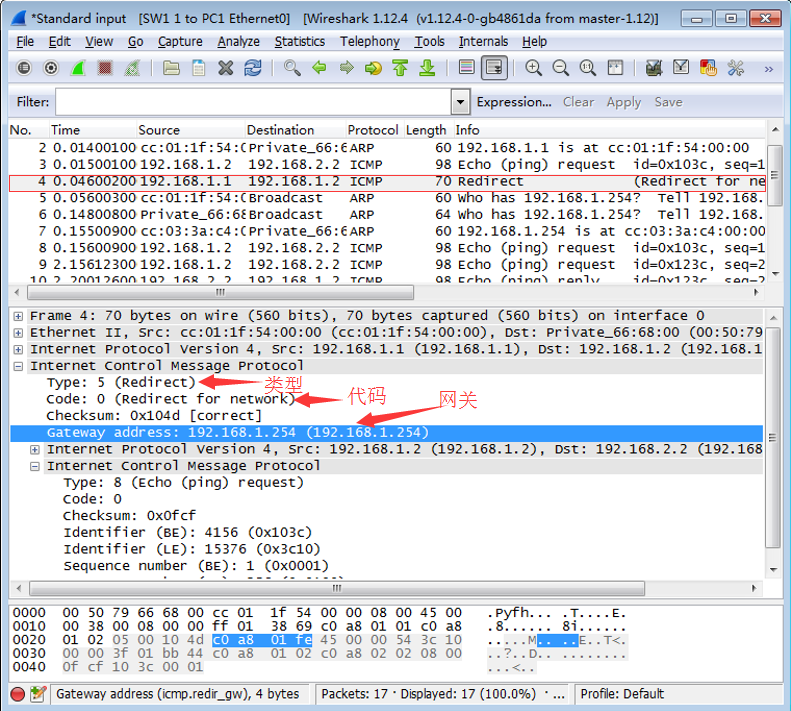Screen dimensions: 791x711
Task: Restart the running live capture
Action: point(132,68)
